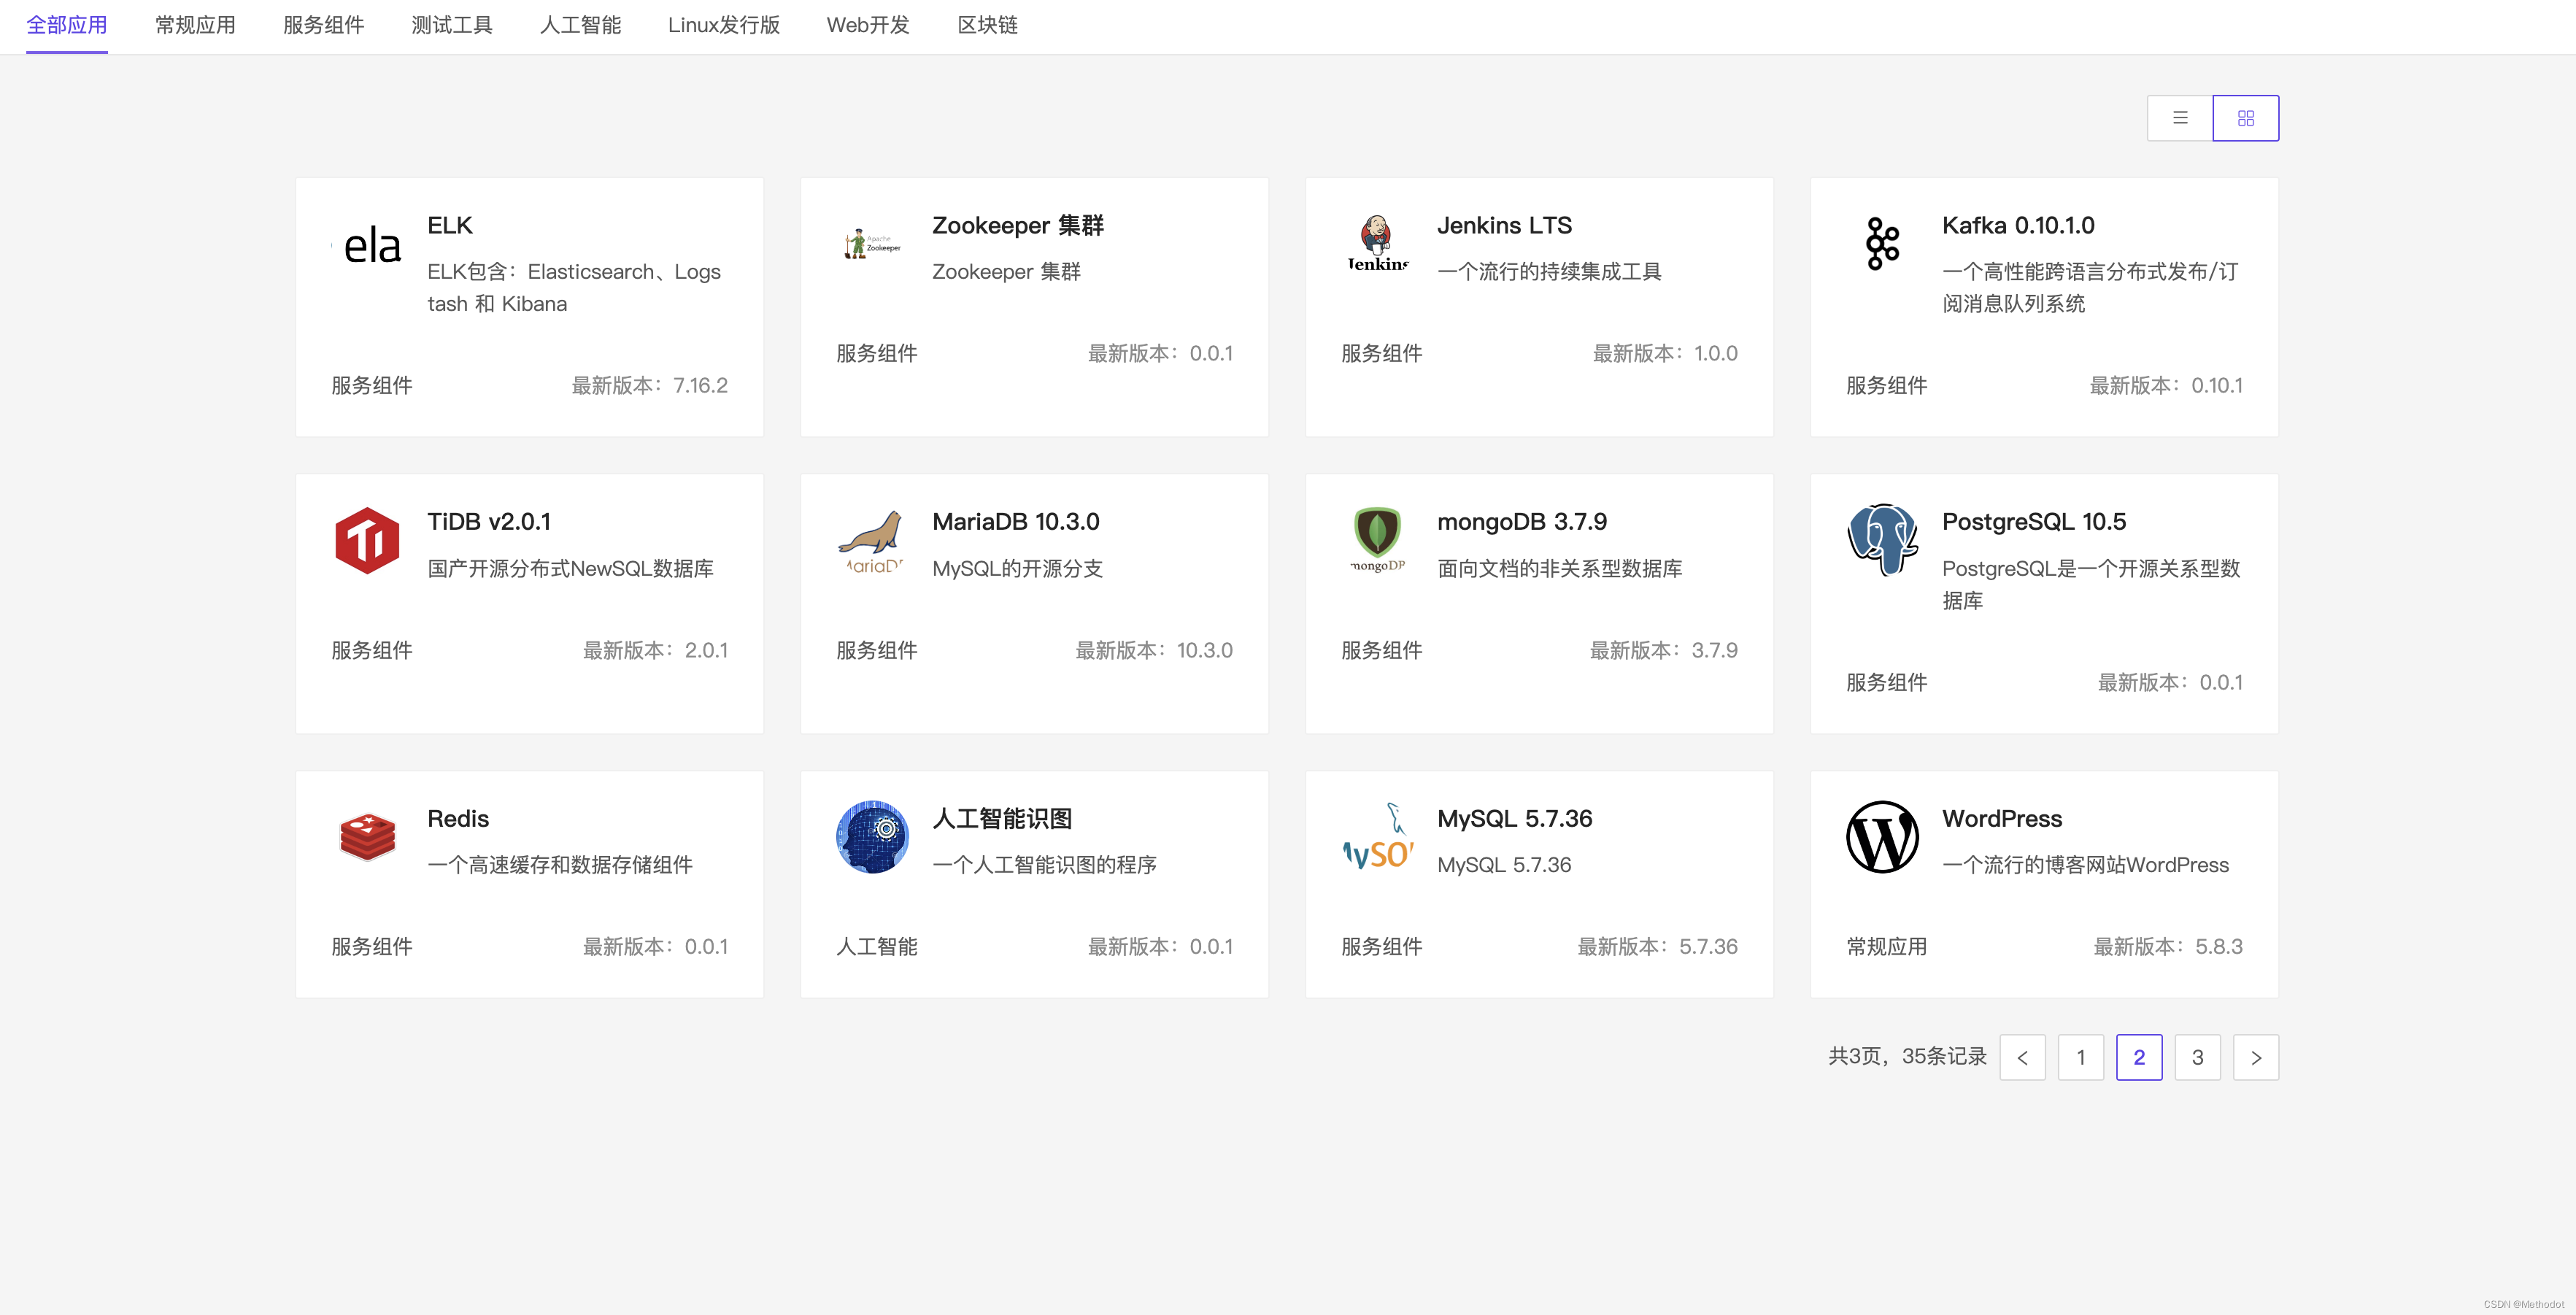
Task: Click MySQL latest version 5.7.36 text
Action: pyautogui.click(x=1658, y=946)
